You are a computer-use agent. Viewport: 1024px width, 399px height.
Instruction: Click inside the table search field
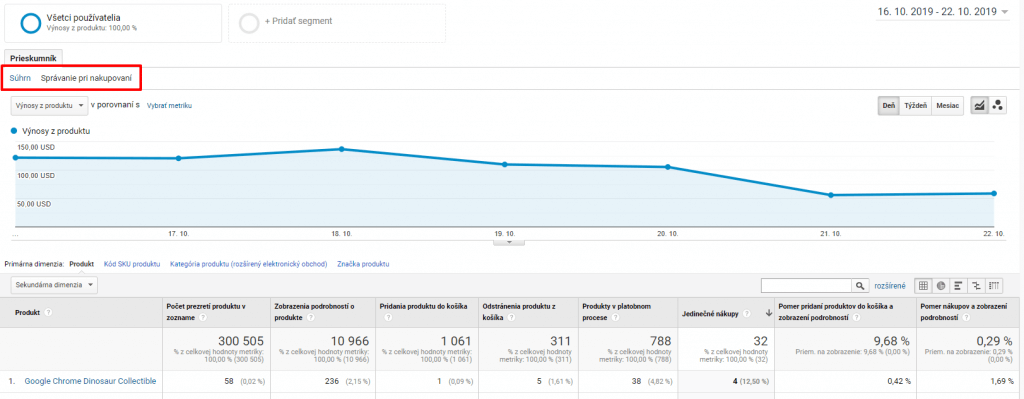coord(807,285)
